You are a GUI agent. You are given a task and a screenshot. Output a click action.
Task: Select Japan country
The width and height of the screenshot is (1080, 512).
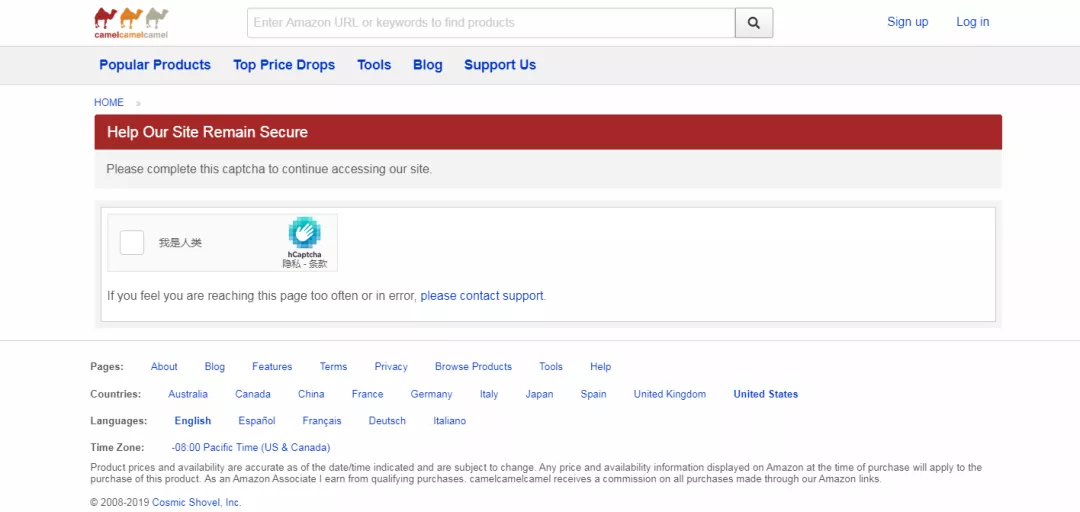539,394
